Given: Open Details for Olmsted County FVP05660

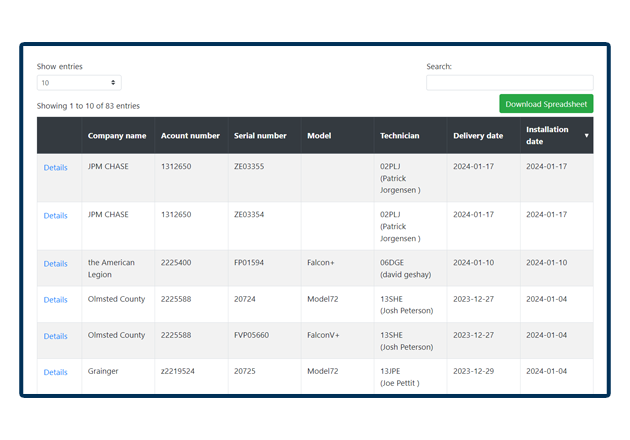Looking at the screenshot, I should (x=56, y=336).
